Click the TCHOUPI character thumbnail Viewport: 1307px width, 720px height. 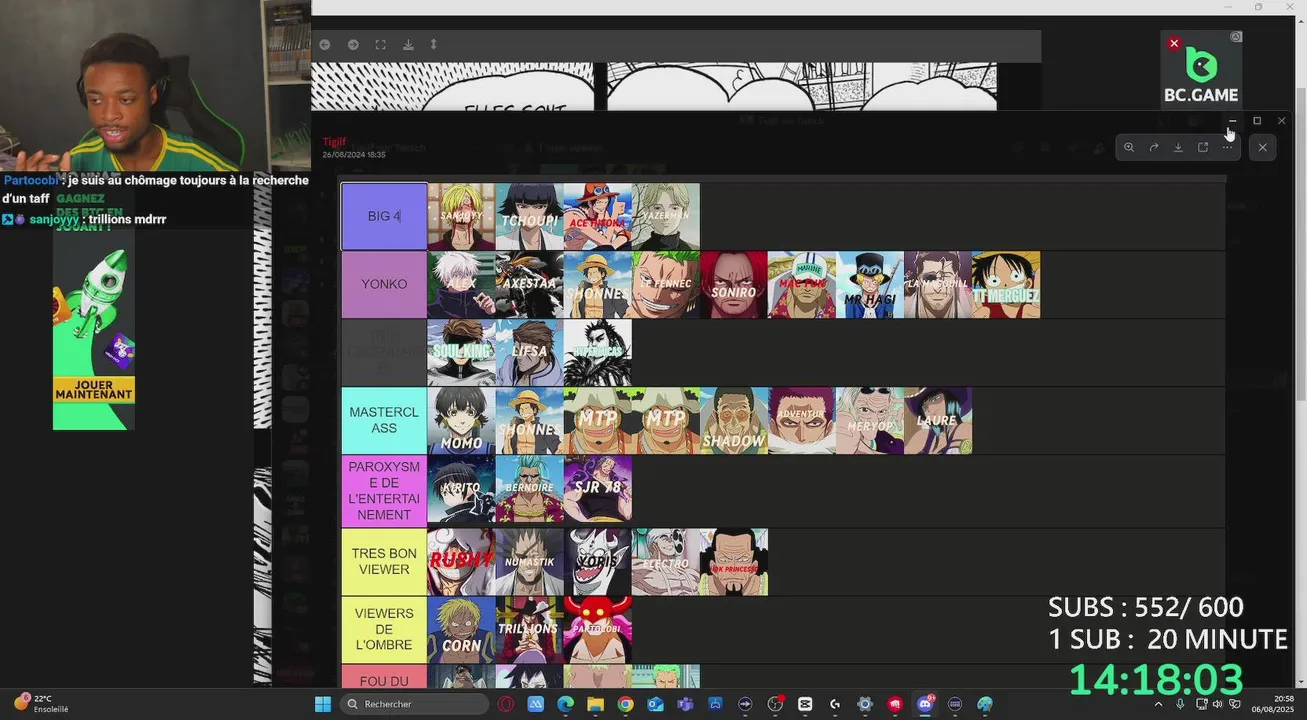529,216
